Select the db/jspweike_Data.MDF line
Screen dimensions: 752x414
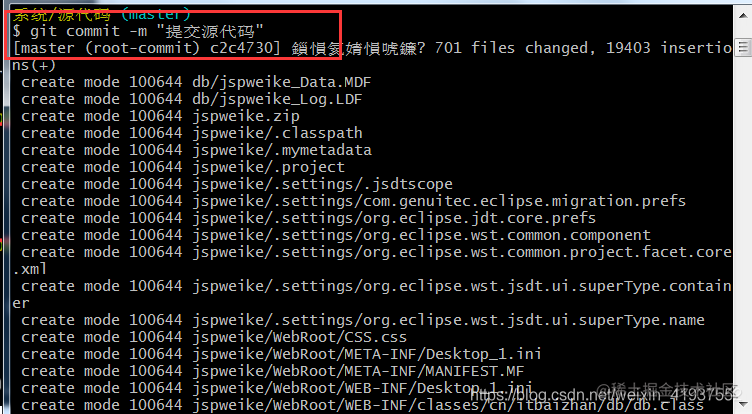pos(196,82)
